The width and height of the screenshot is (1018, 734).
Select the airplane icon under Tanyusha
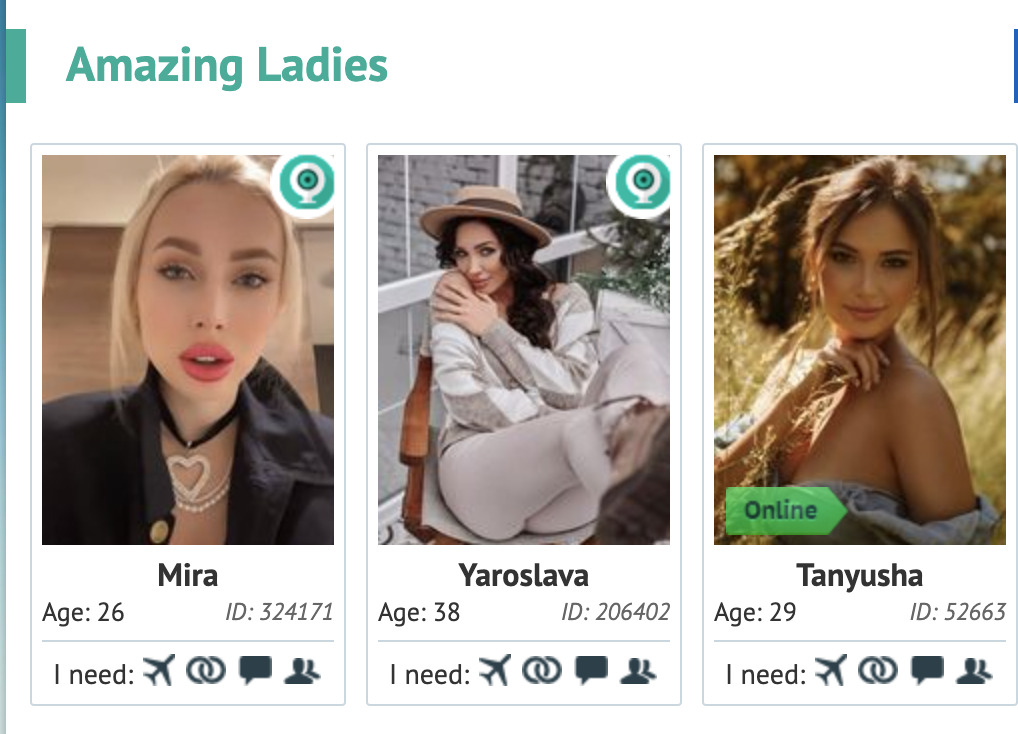(x=832, y=671)
